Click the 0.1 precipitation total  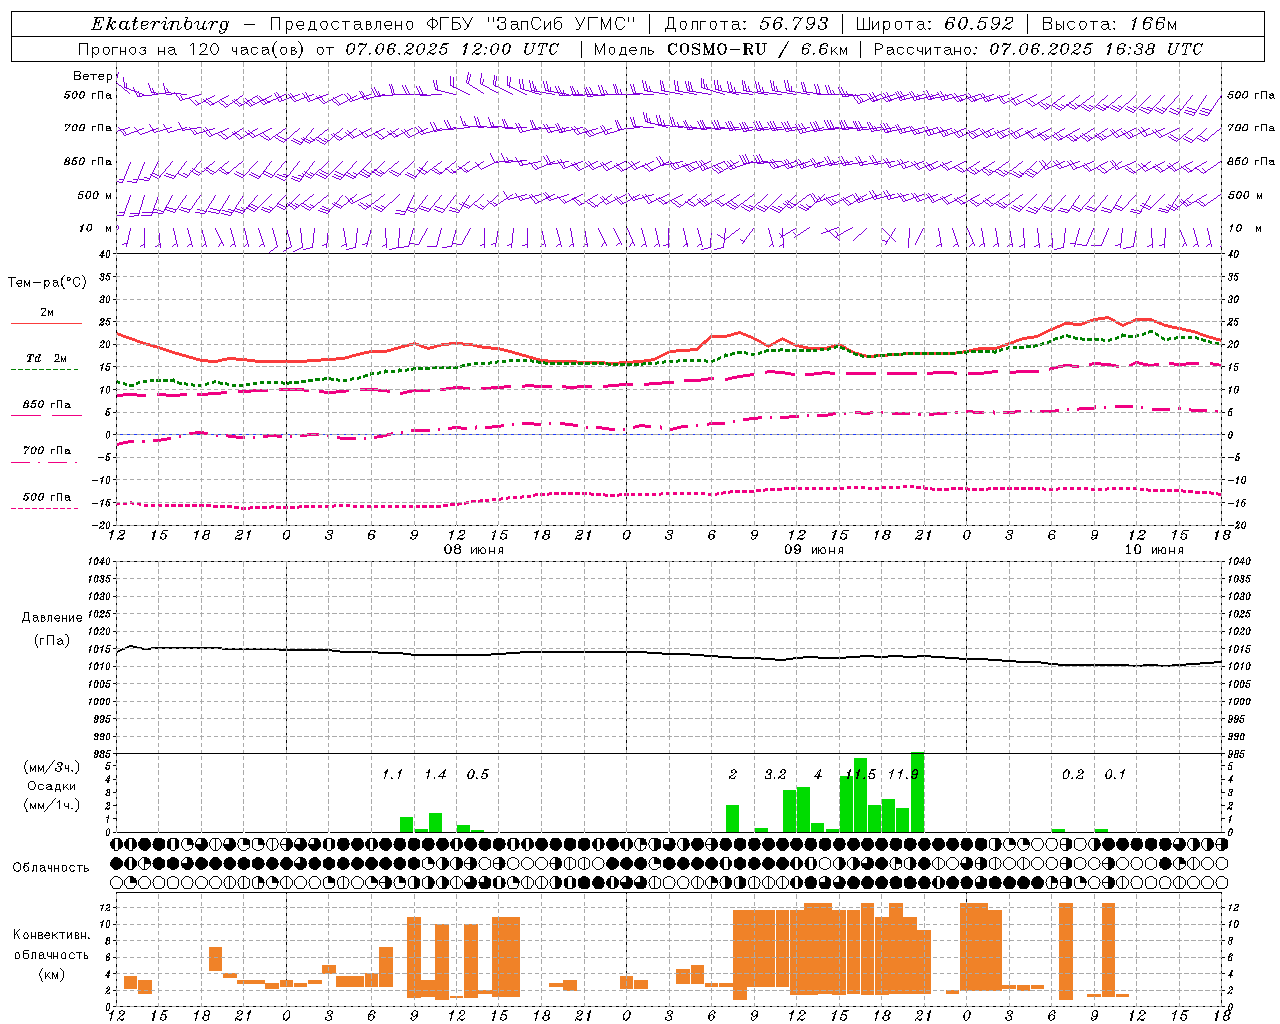1115,775
